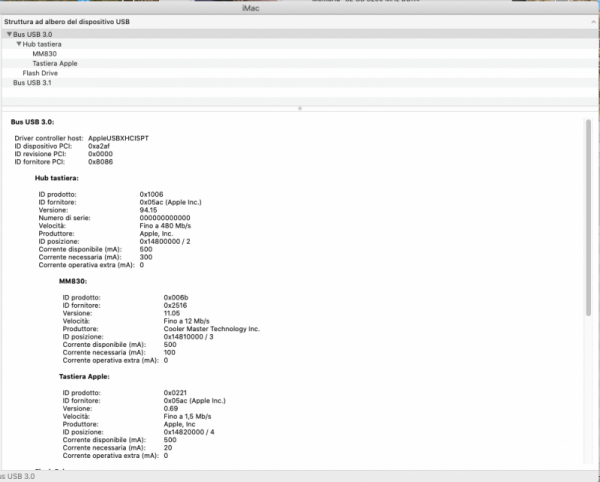
Task: Click MM830 vendor ID 0x2516
Action: click(175, 305)
